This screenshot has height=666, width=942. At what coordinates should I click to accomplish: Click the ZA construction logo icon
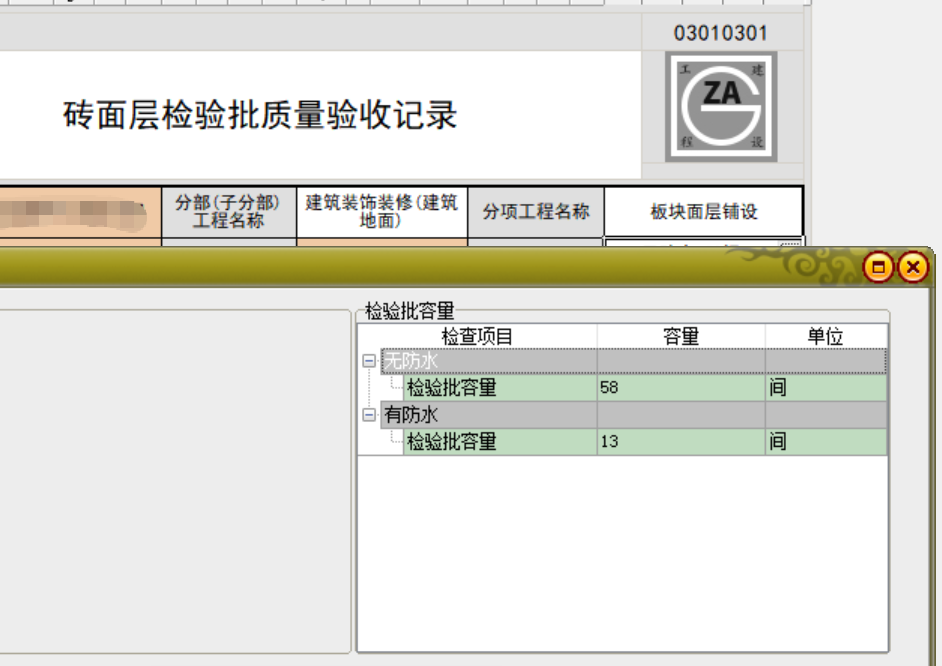[721, 106]
